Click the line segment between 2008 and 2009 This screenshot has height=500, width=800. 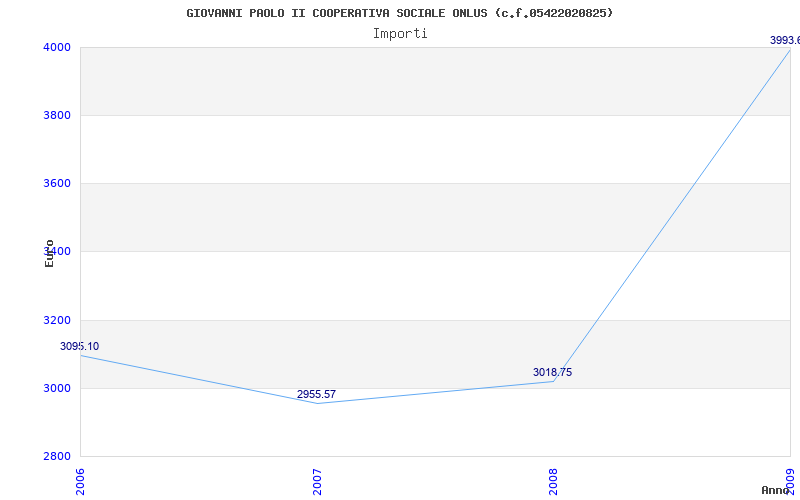(x=672, y=215)
